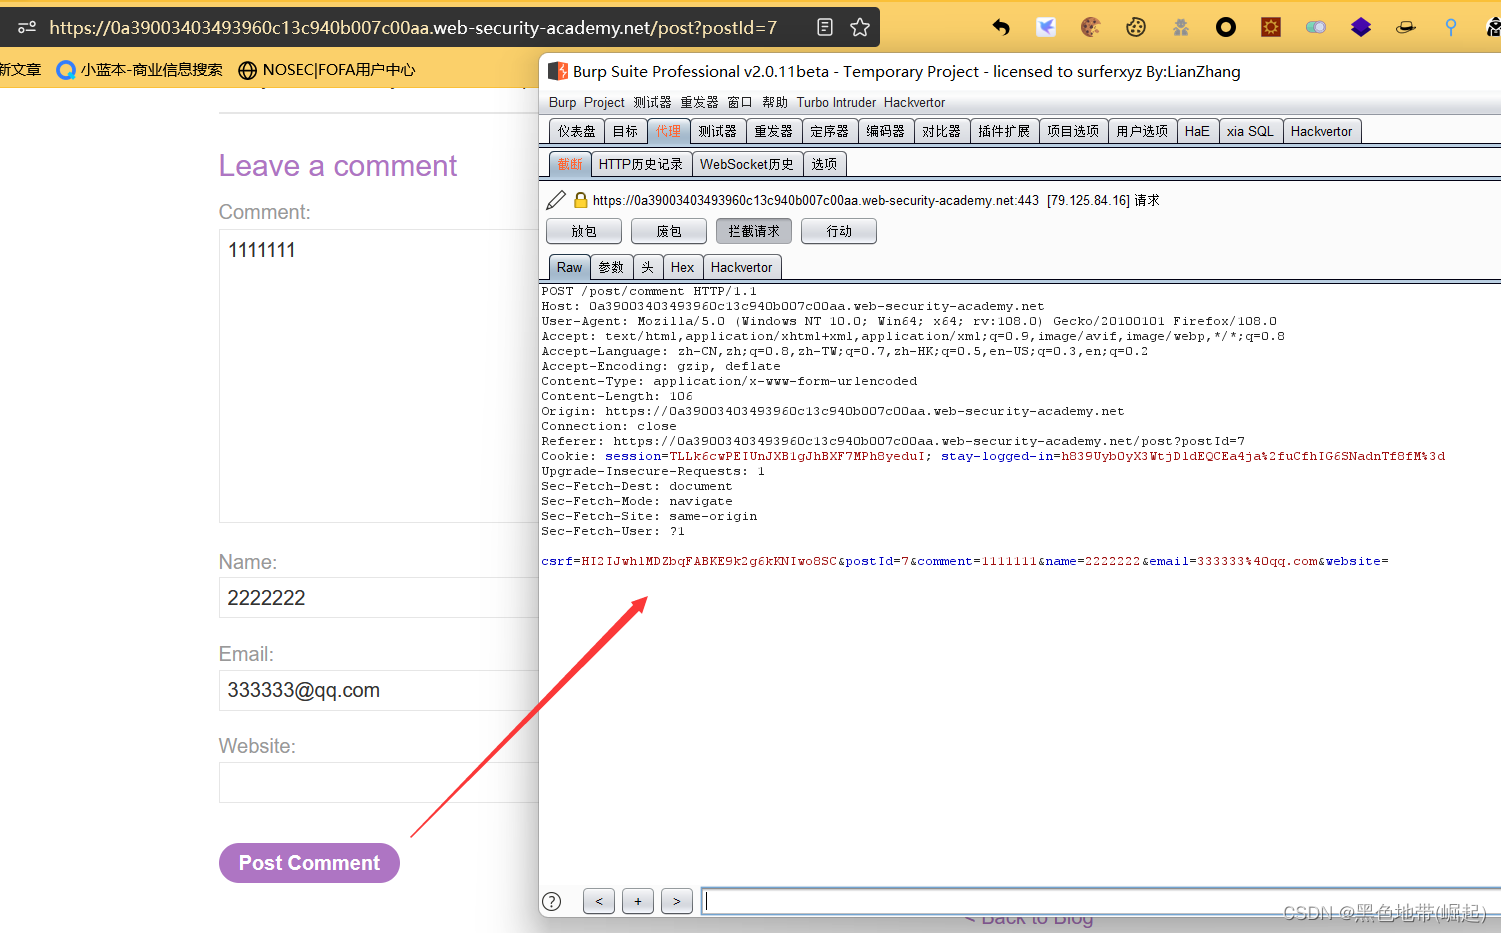Click the blue pin extension icon

[x=1451, y=27]
